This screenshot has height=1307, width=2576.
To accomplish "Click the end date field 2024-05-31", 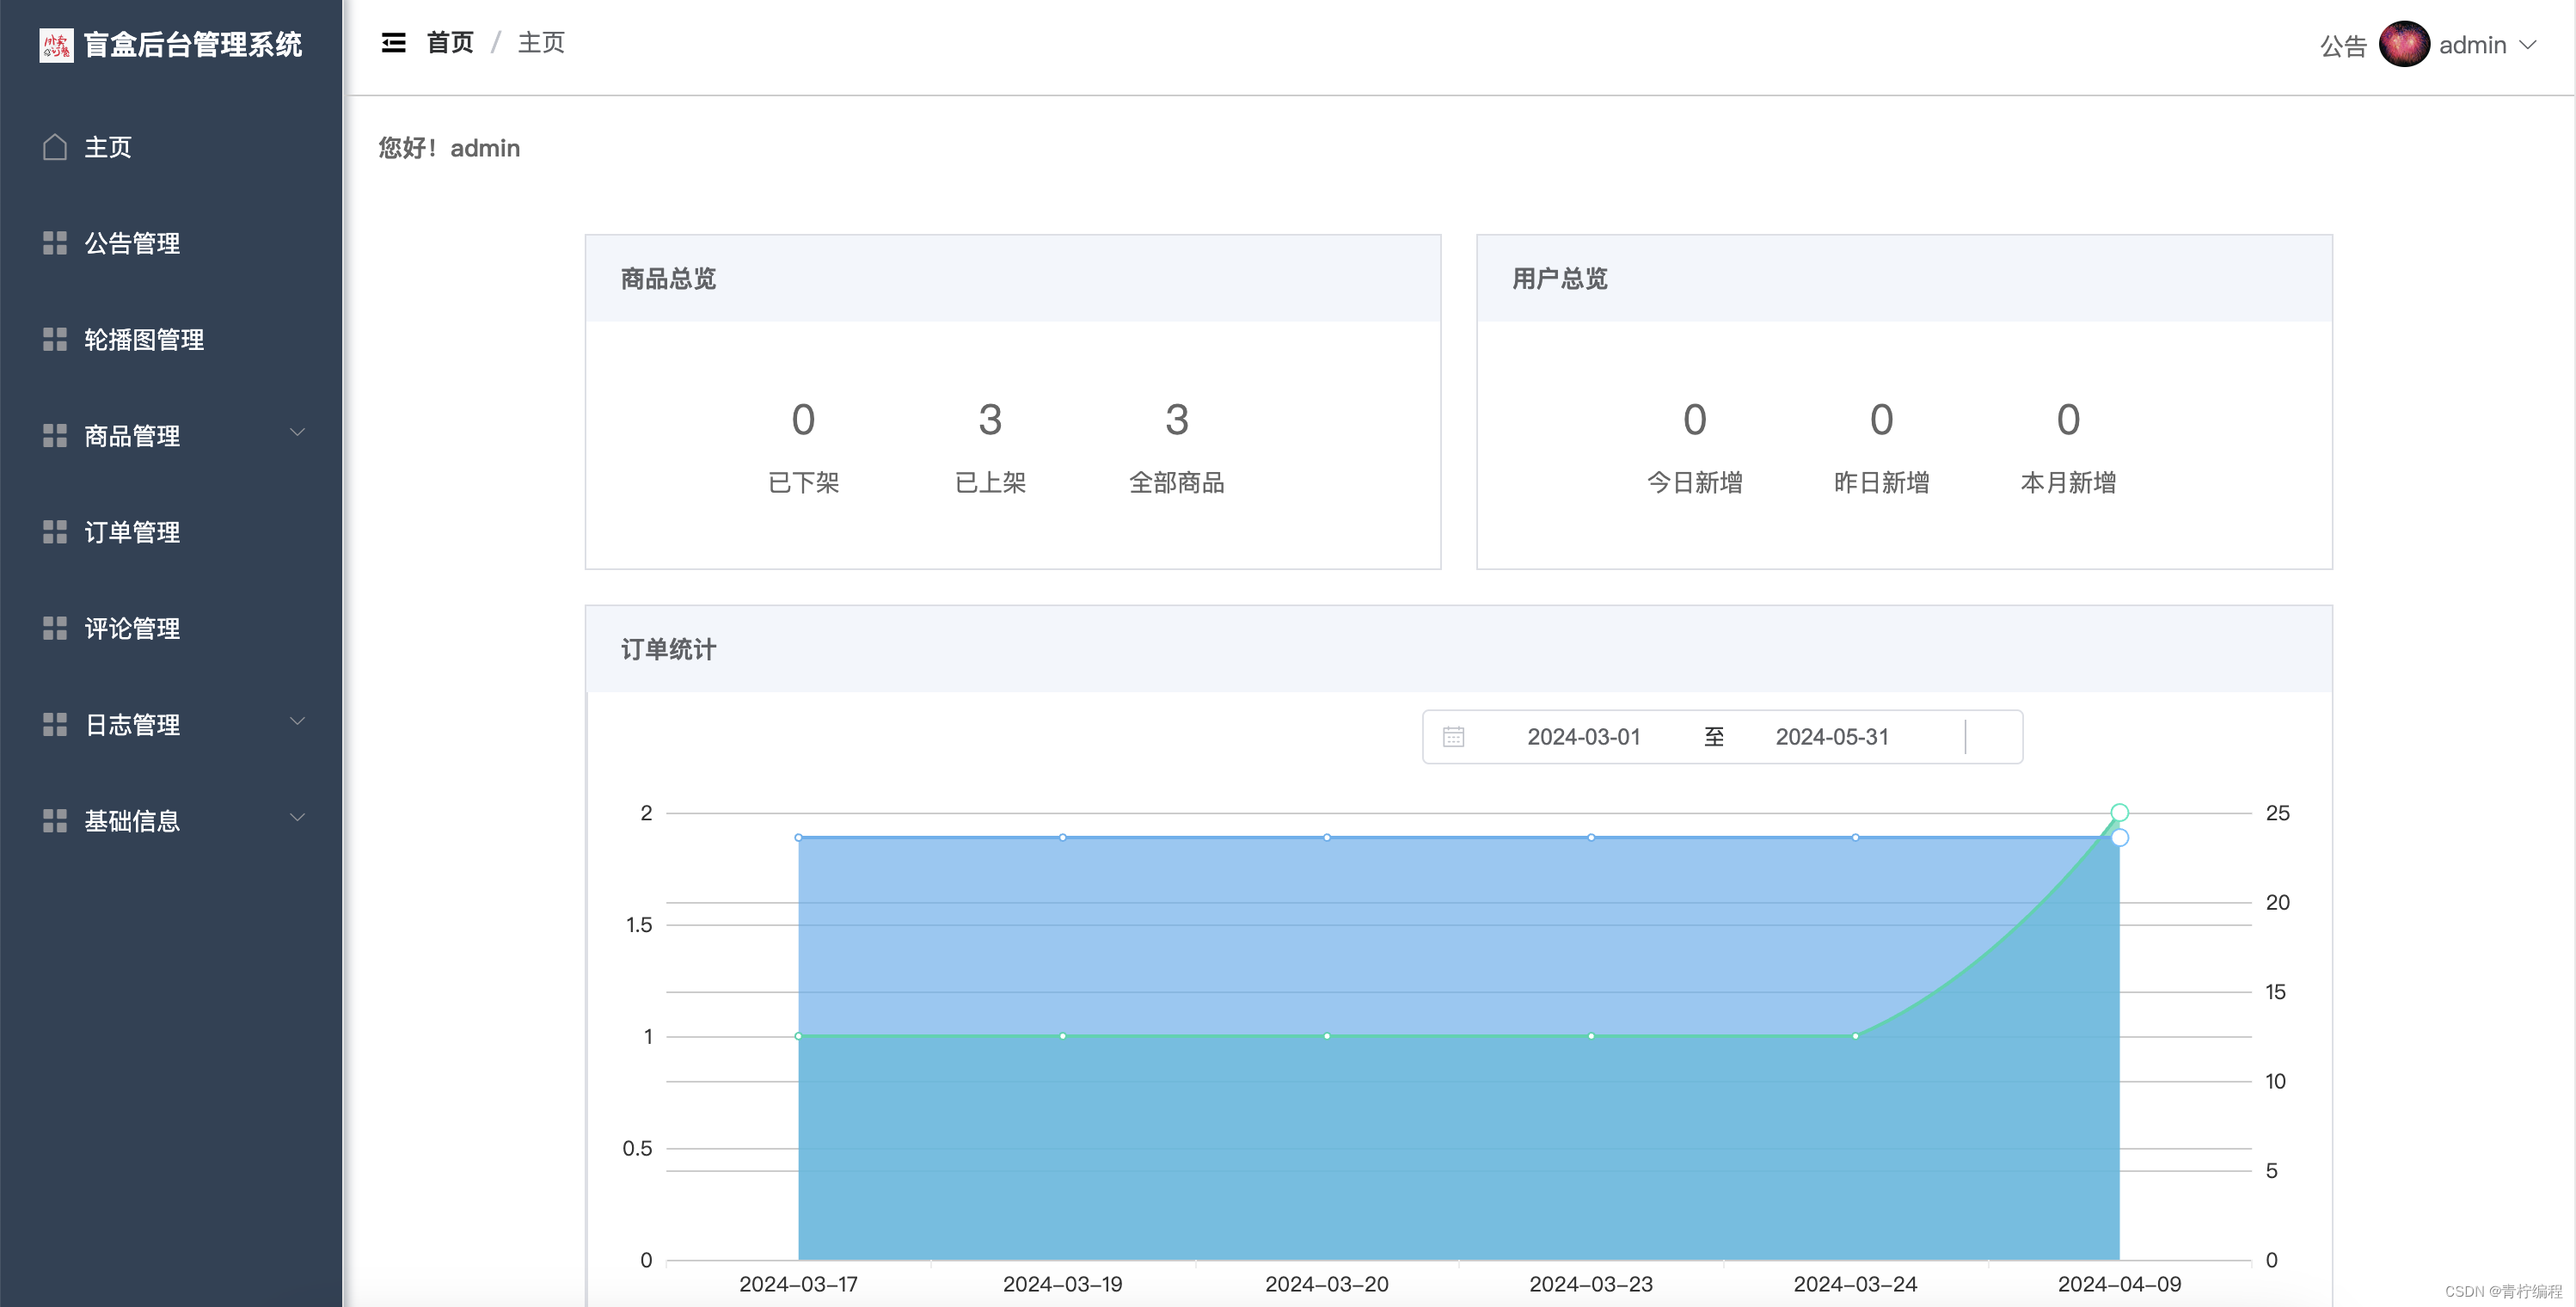I will point(1832,737).
